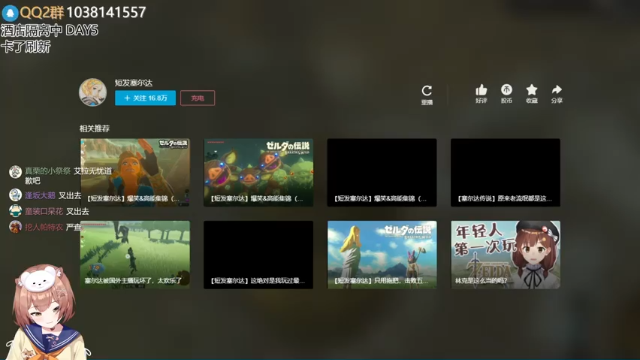Click the 酒店隔离中 DAYS overlay text
640x360 pixels.
[x=49, y=31]
